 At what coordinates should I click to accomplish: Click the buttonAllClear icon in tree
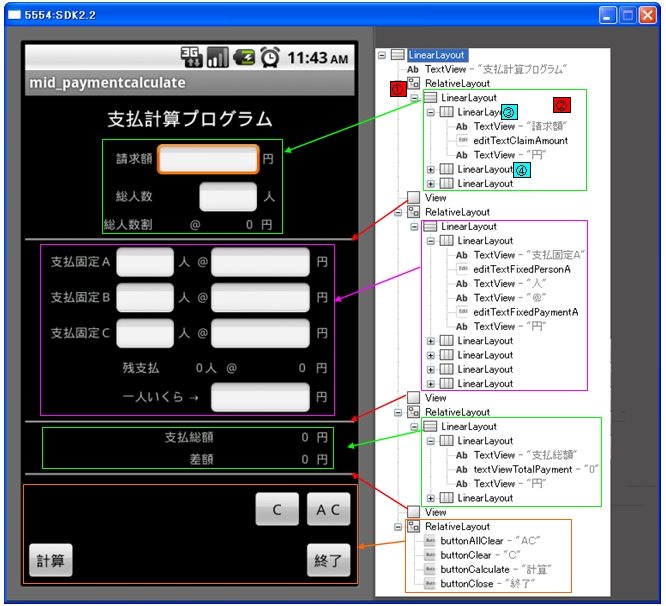pyautogui.click(x=430, y=541)
